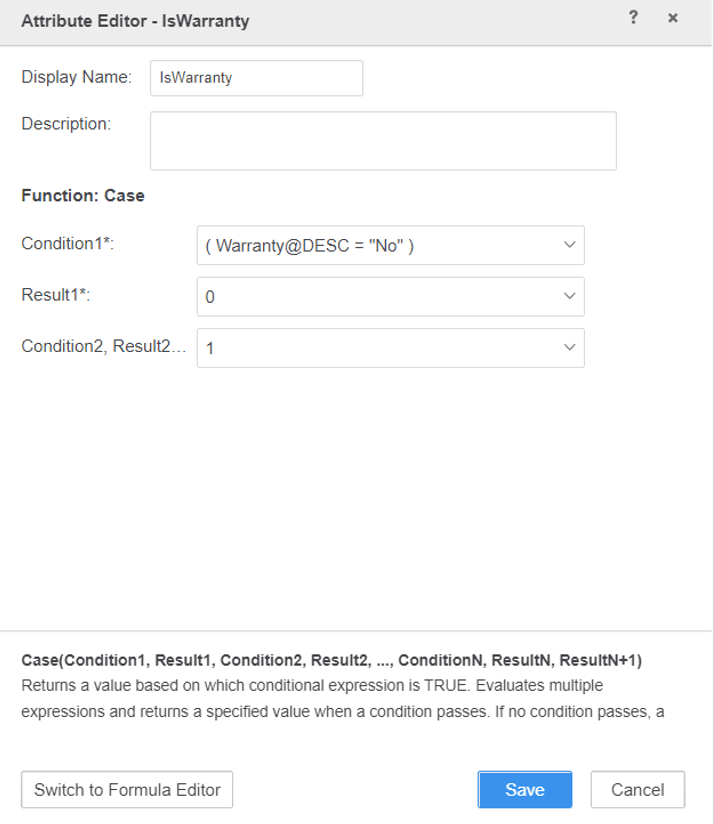The height and width of the screenshot is (824, 714).
Task: Click the Condition1 label
Action: coord(68,244)
